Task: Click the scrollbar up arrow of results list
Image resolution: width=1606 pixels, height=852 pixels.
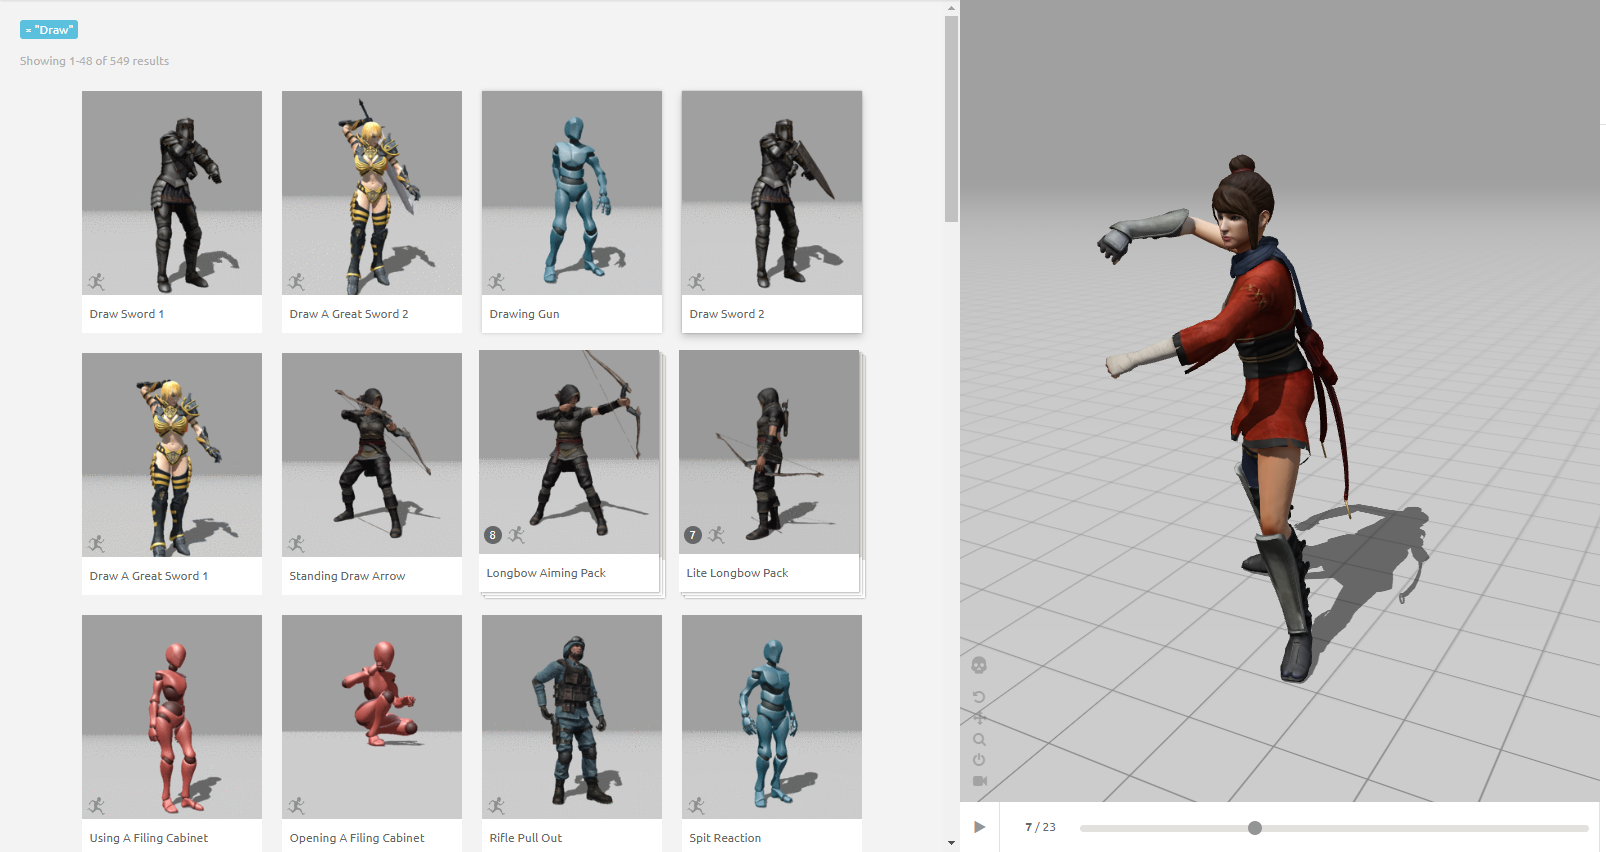Action: pyautogui.click(x=951, y=8)
